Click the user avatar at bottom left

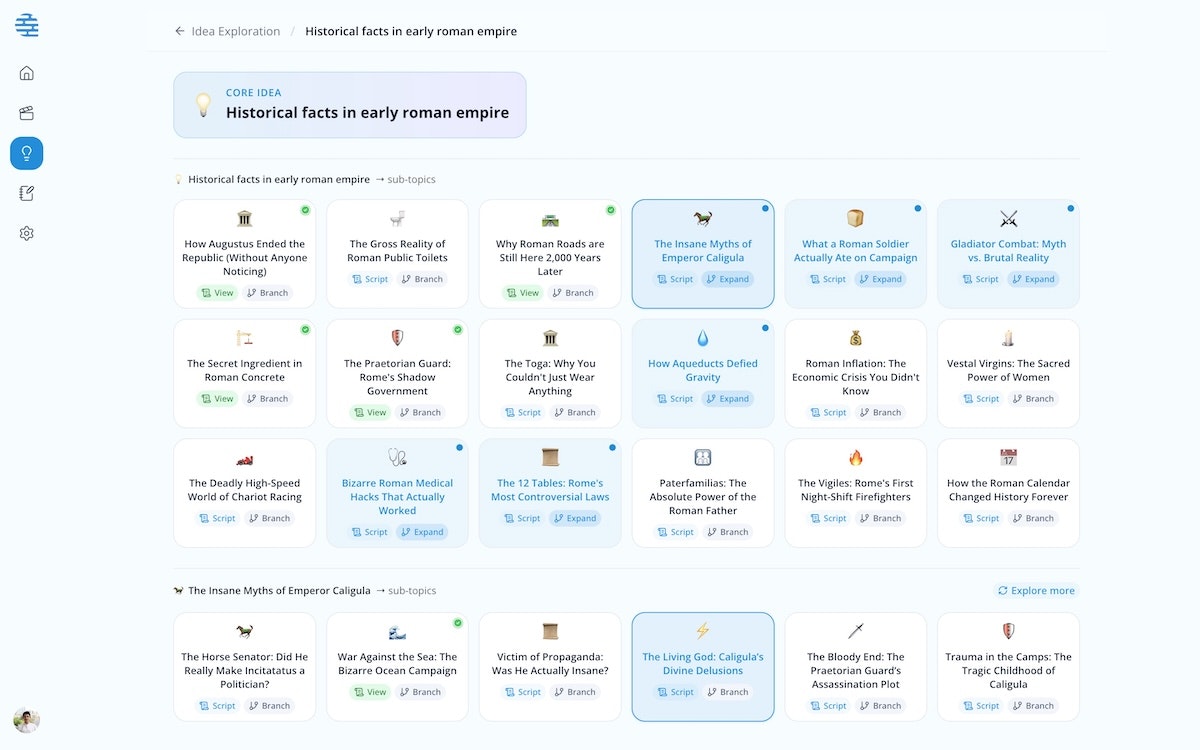pyautogui.click(x=26, y=720)
